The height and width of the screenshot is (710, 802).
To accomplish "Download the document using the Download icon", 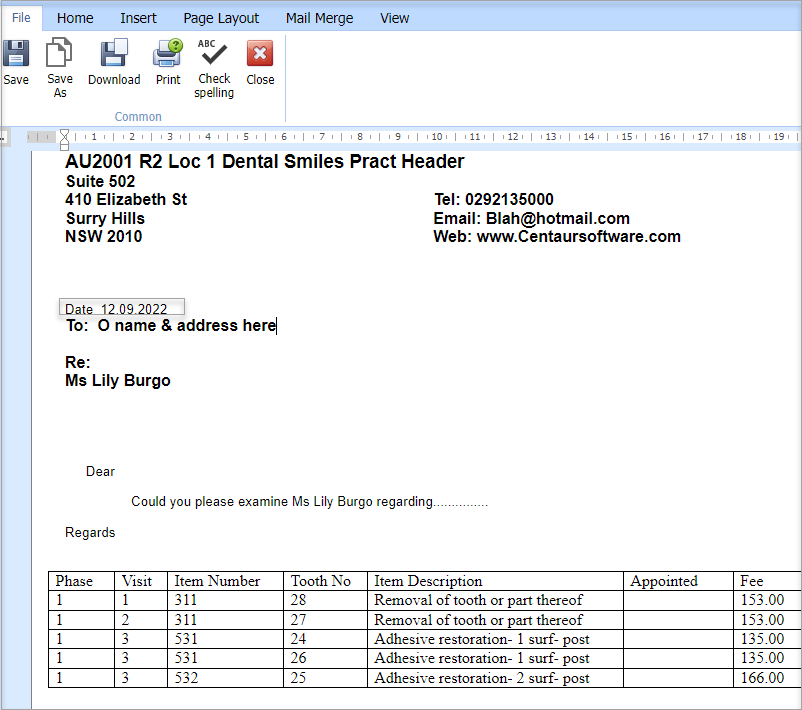I will coord(114,53).
